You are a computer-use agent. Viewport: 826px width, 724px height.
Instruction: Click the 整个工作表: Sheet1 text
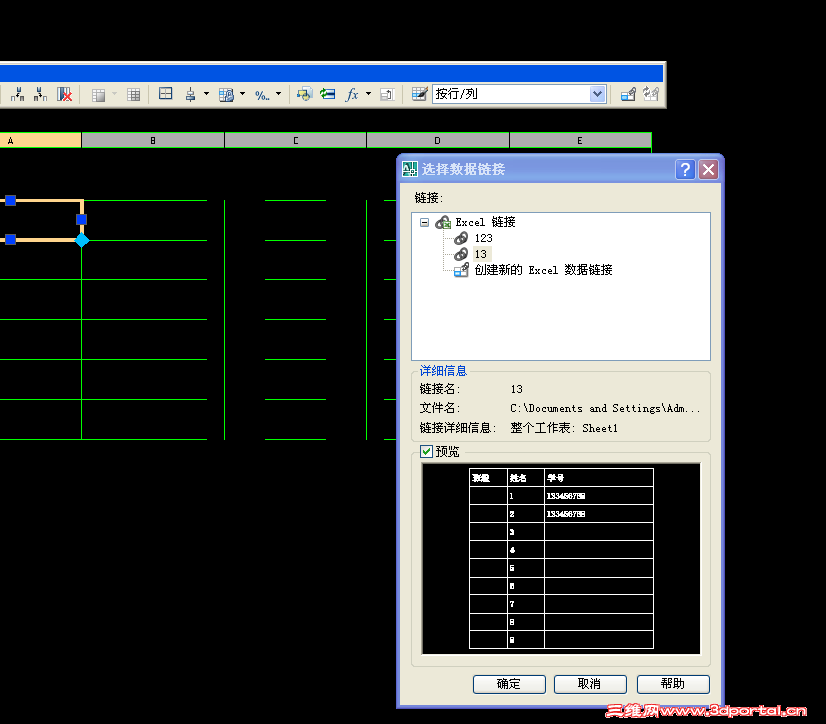point(564,428)
